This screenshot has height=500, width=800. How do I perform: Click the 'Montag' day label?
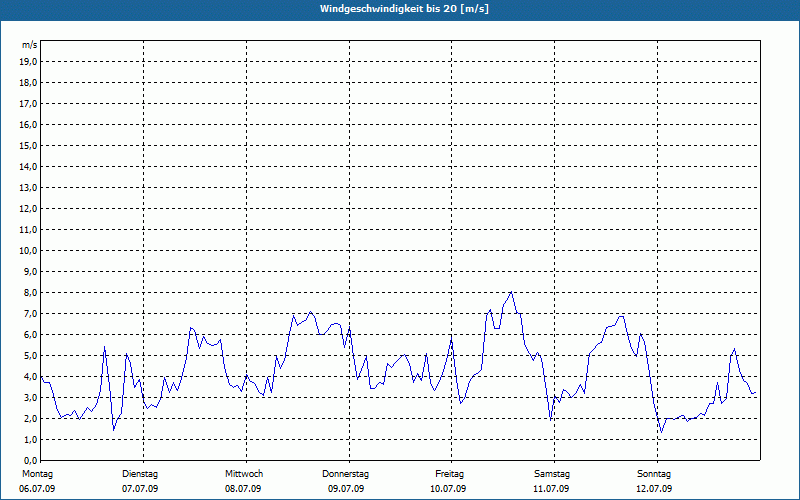pos(37,474)
